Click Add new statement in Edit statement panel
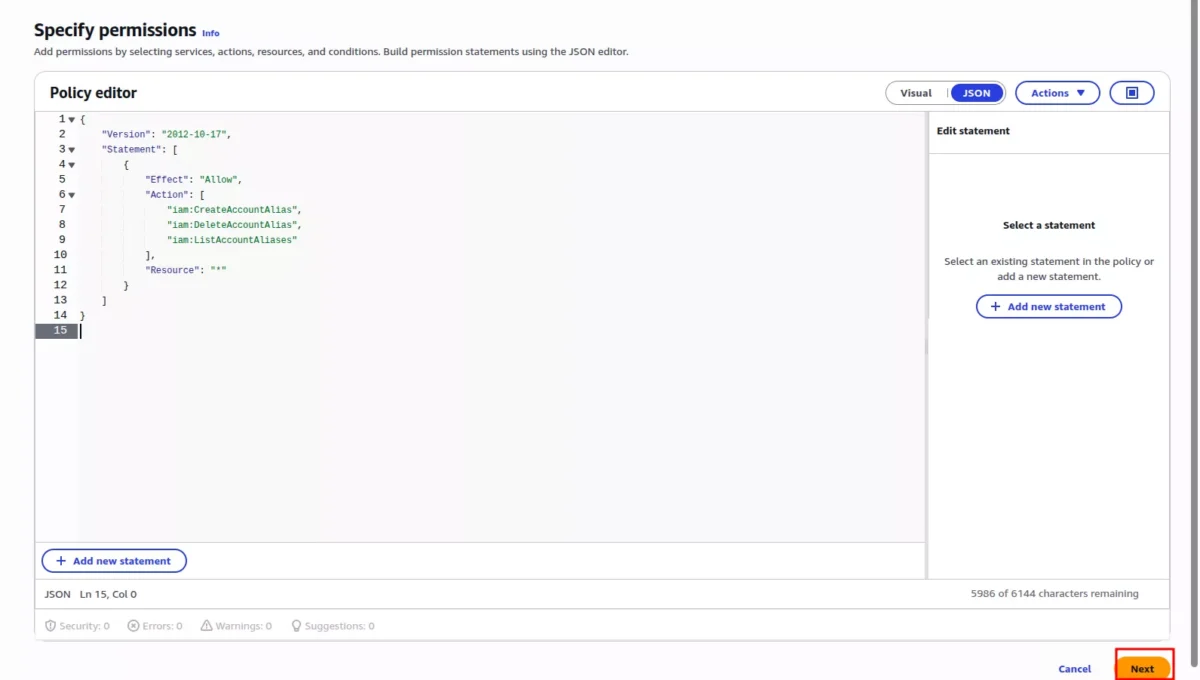 [1048, 307]
